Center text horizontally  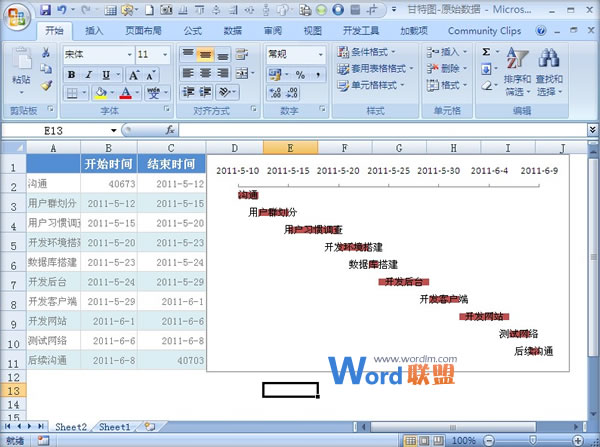[x=205, y=73]
